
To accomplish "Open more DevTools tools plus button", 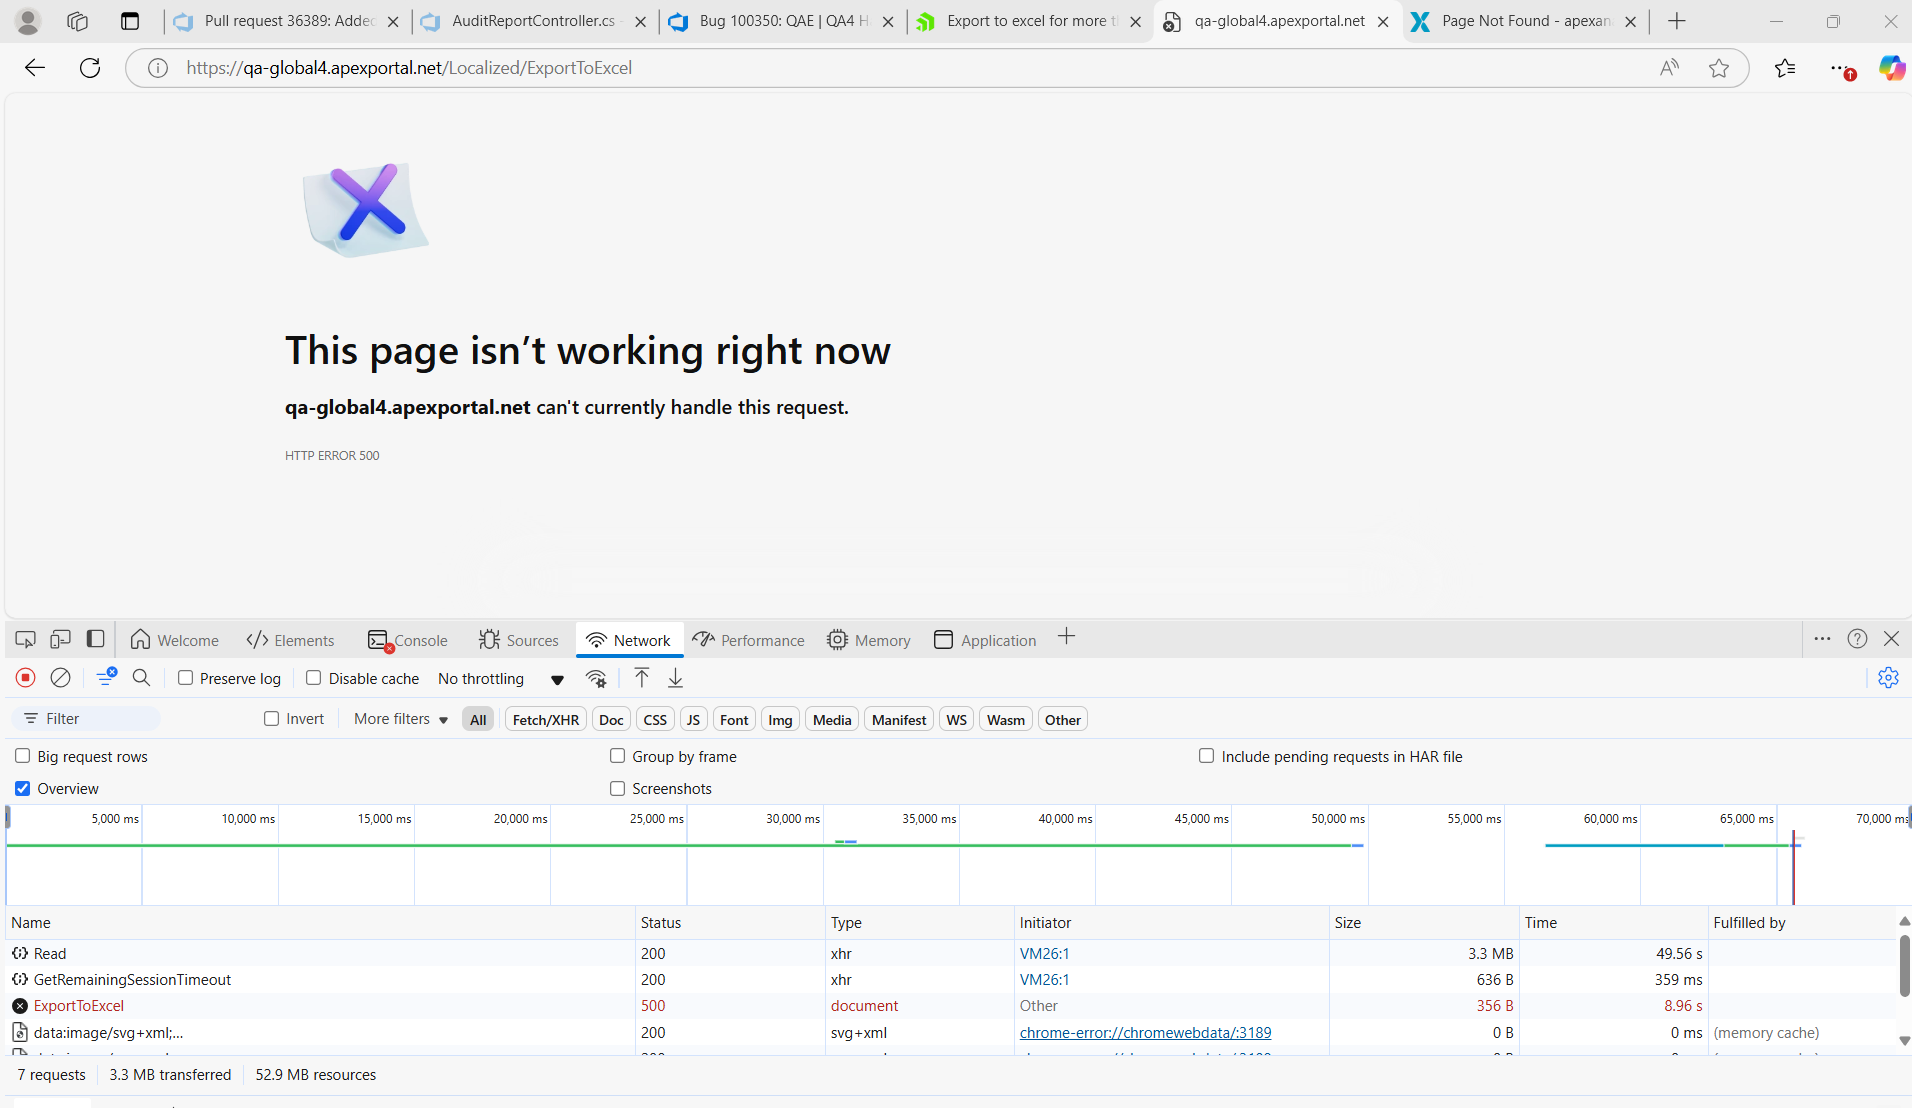I will tap(1066, 637).
